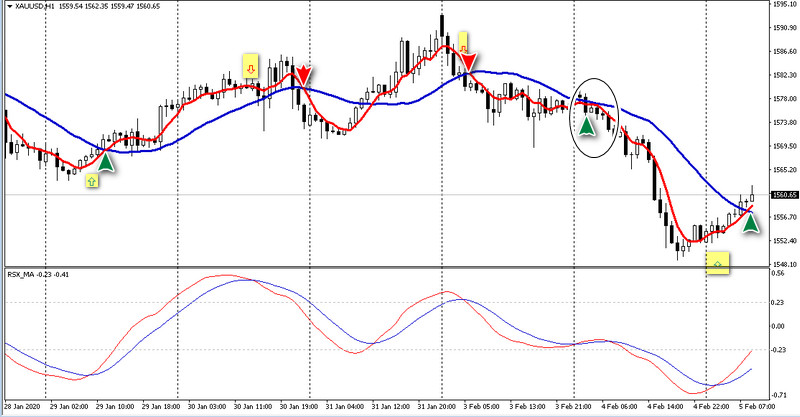
Task: Select the red sell arrow near 30 Jan 19:00
Action: click(x=304, y=75)
